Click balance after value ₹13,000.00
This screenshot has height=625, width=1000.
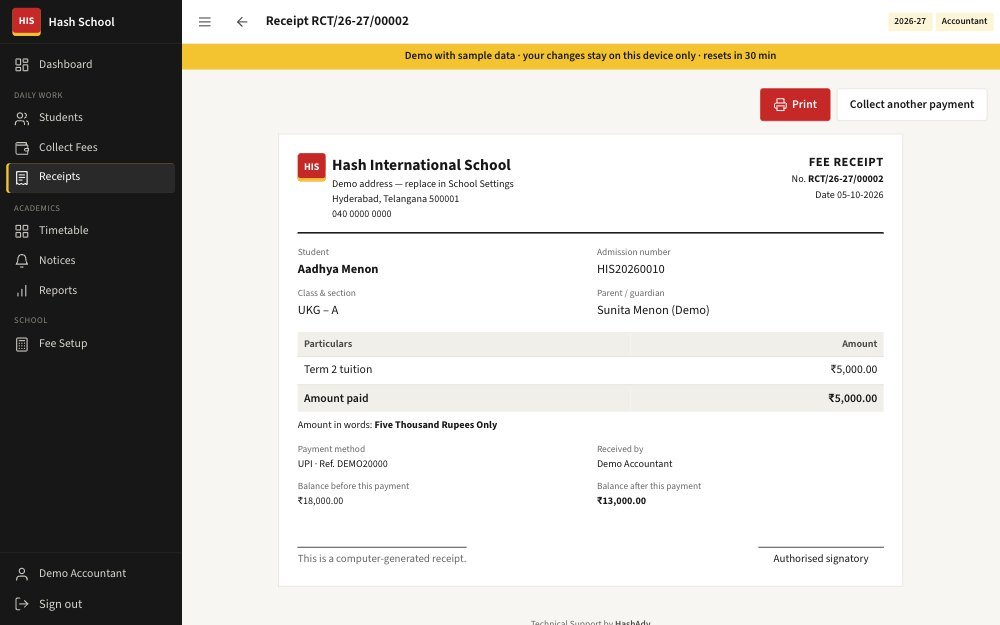coord(621,501)
